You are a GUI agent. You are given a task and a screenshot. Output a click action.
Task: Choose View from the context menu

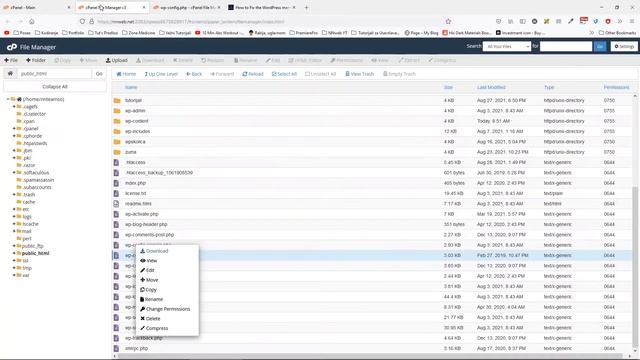click(149, 261)
